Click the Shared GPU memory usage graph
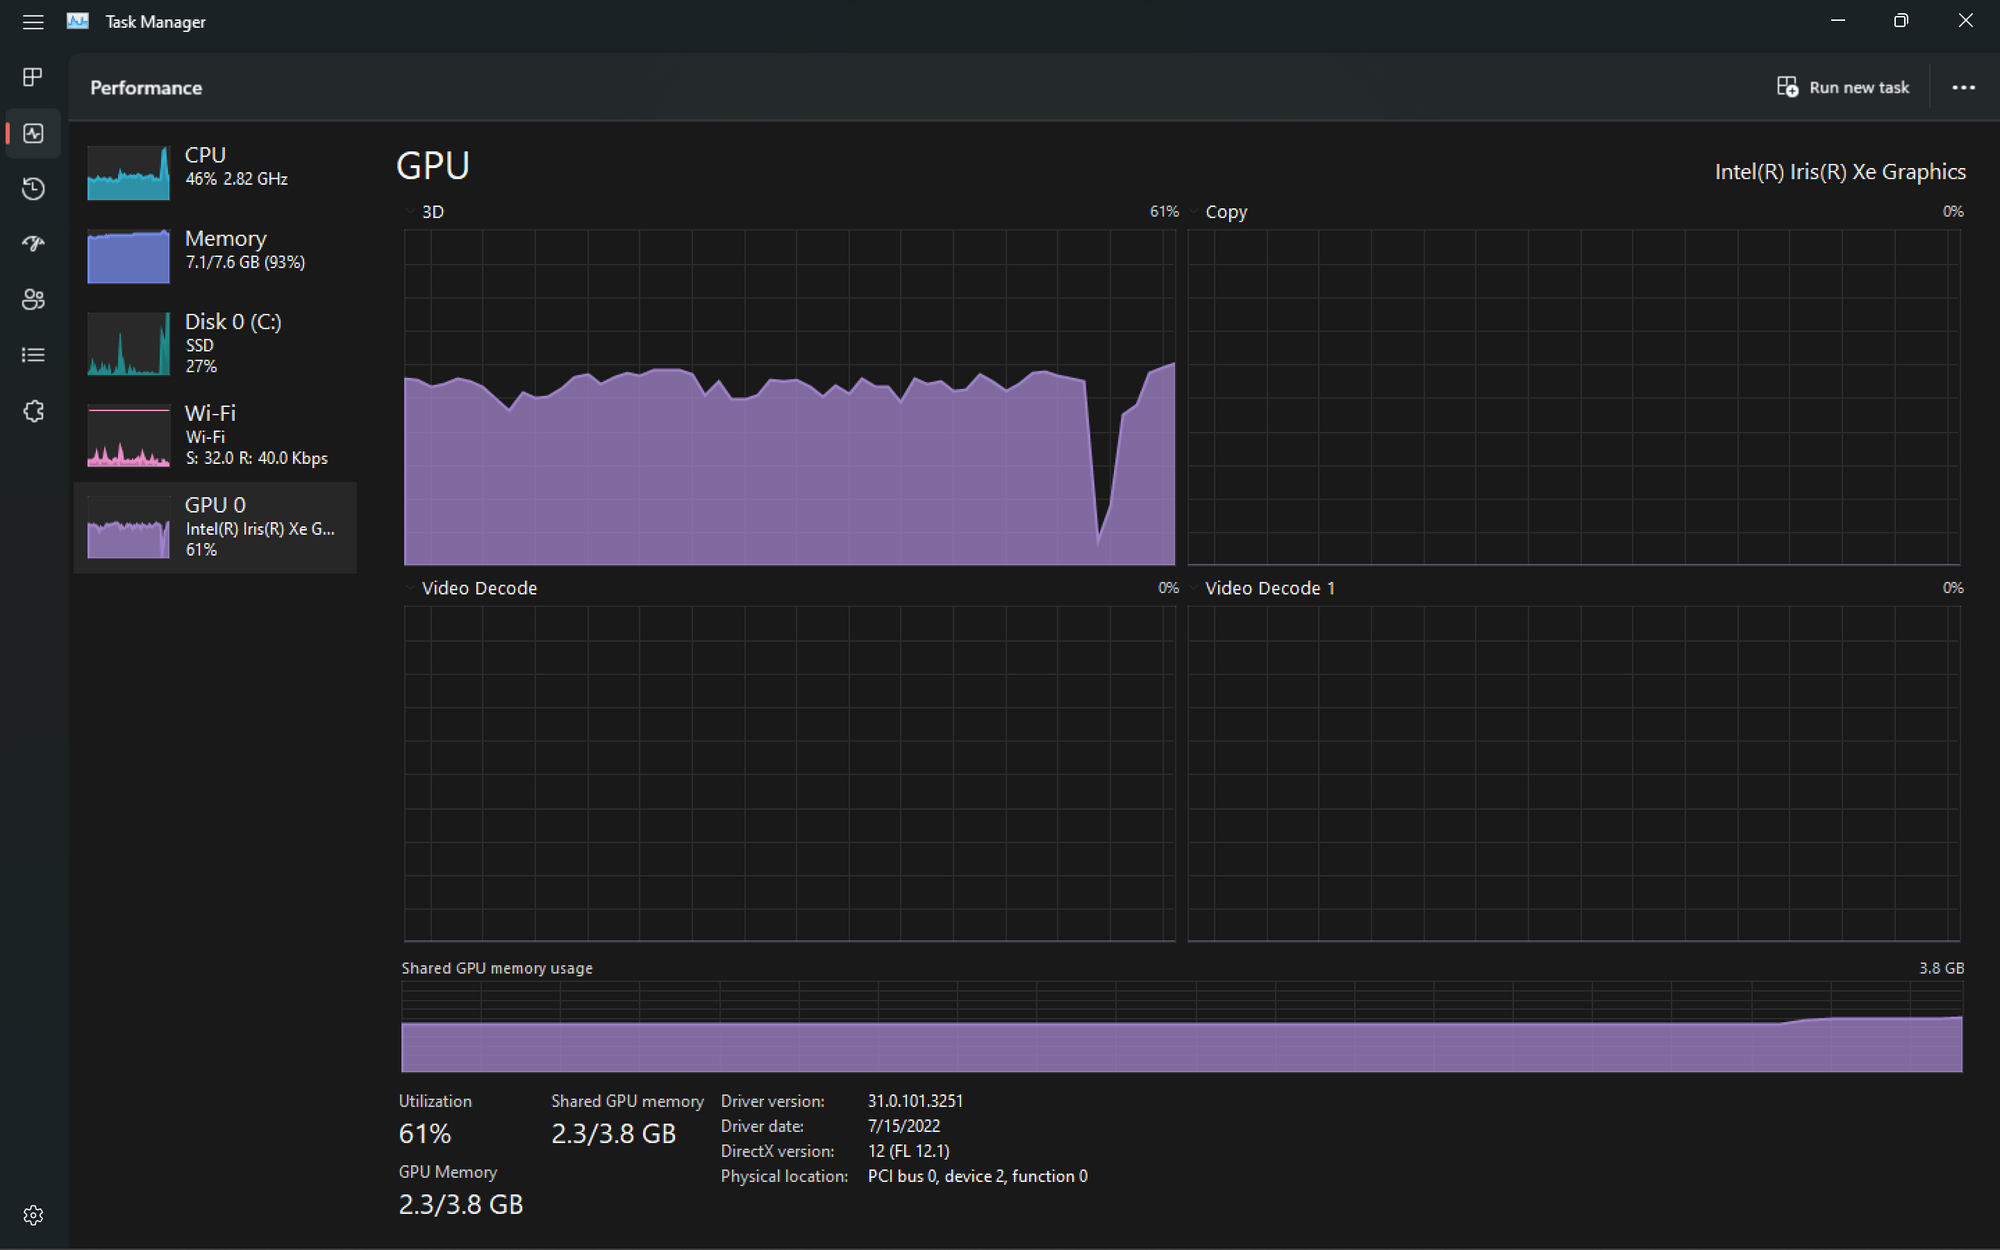Viewport: 2000px width, 1250px height. tap(1181, 1027)
